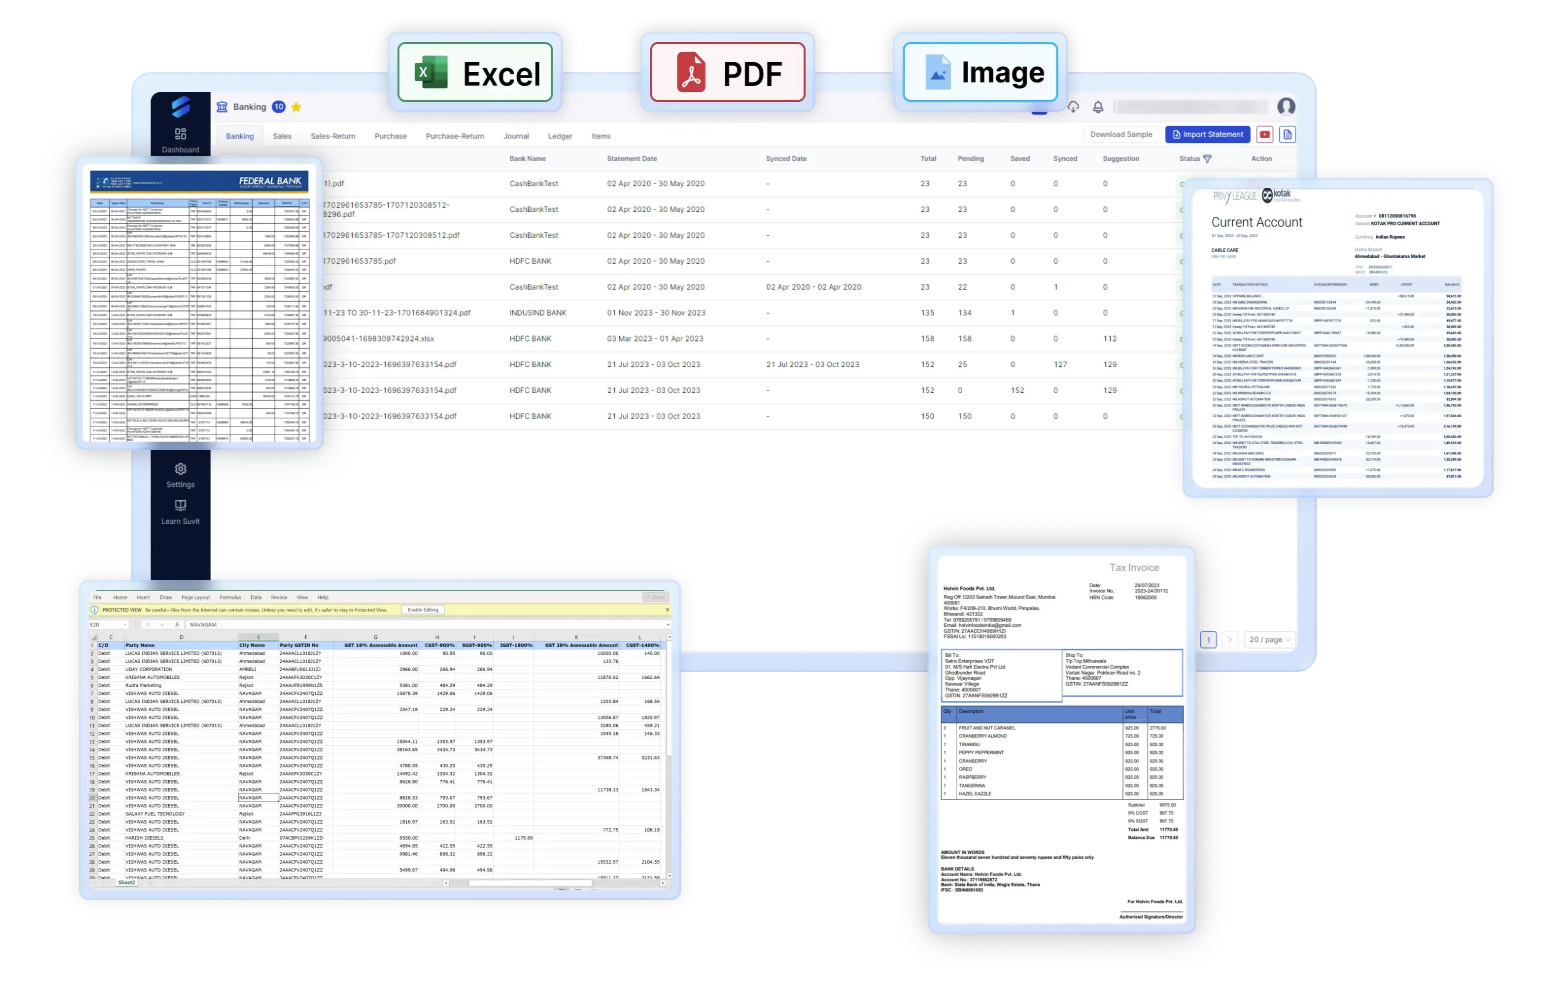
Task: Click the insert function fx icon
Action: pyautogui.click(x=177, y=625)
